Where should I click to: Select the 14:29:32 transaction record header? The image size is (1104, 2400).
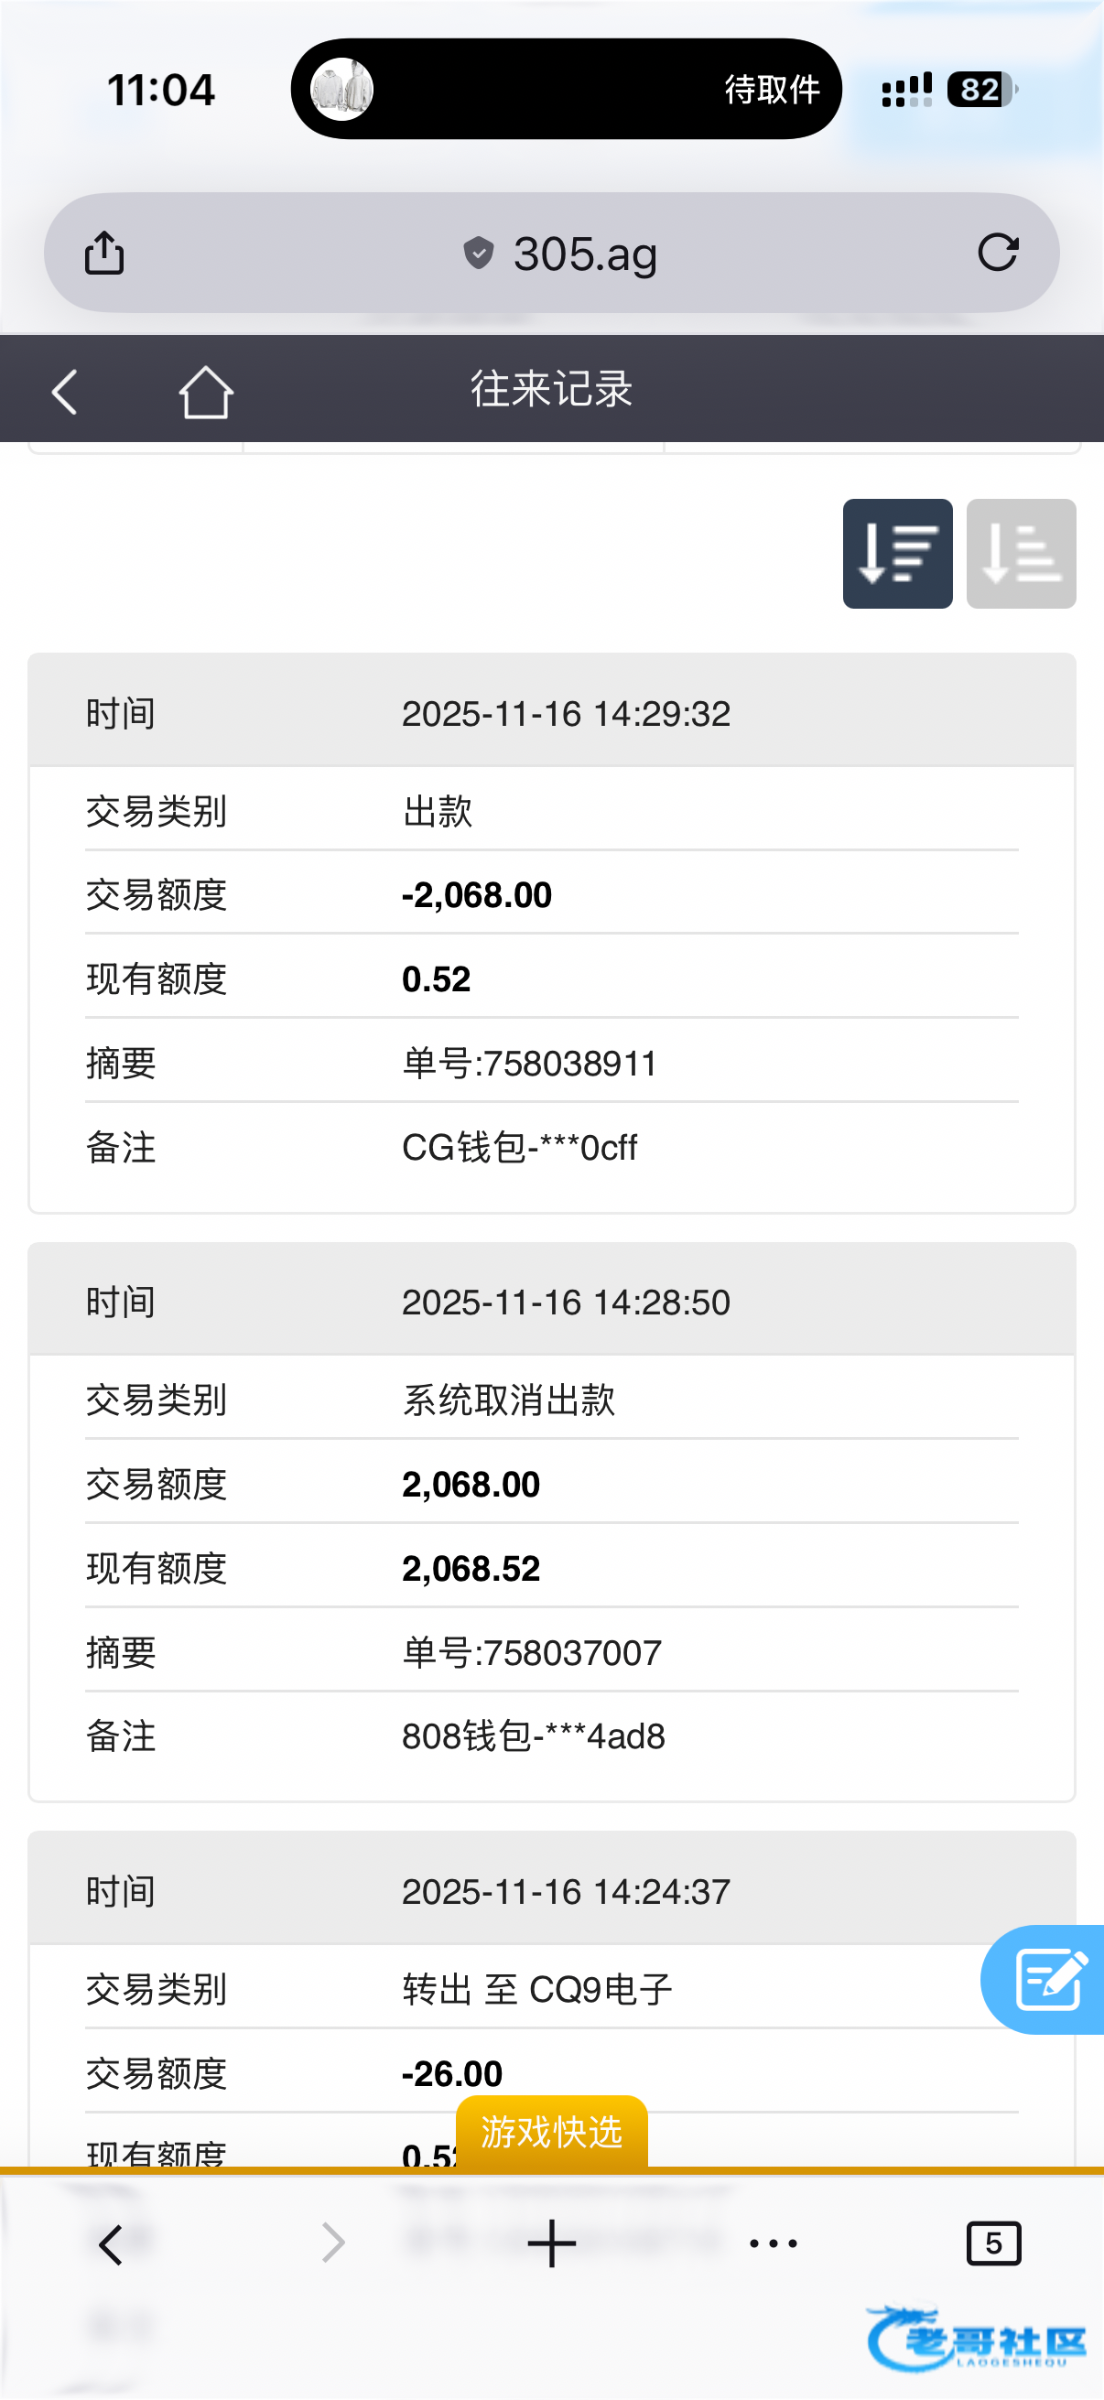(552, 713)
